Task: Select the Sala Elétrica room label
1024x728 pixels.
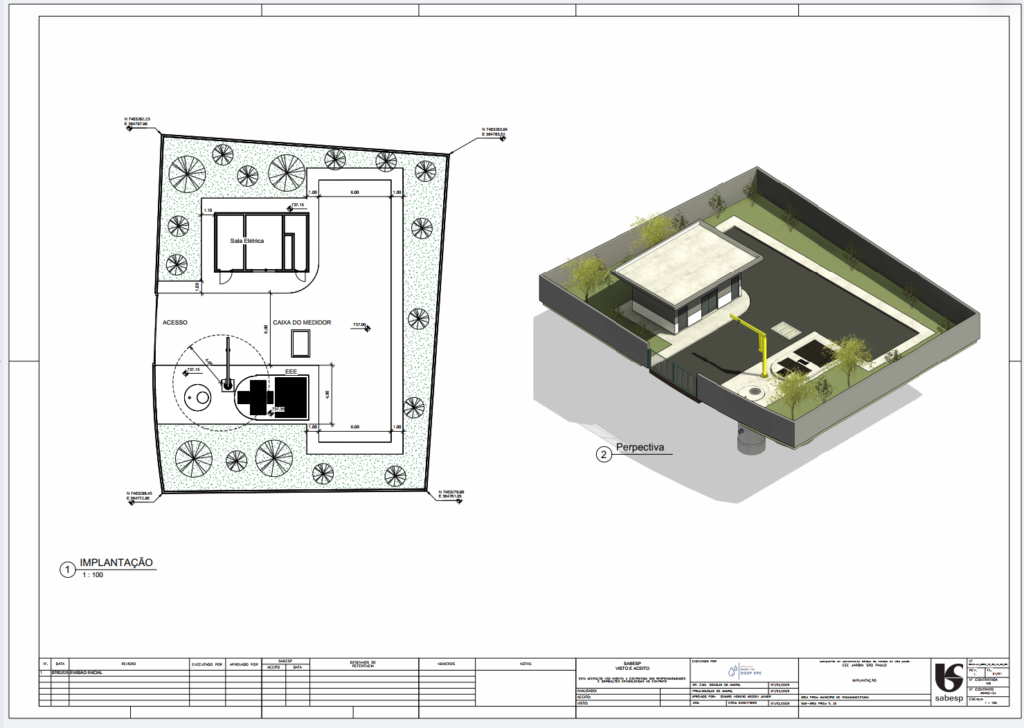Action: 247,242
